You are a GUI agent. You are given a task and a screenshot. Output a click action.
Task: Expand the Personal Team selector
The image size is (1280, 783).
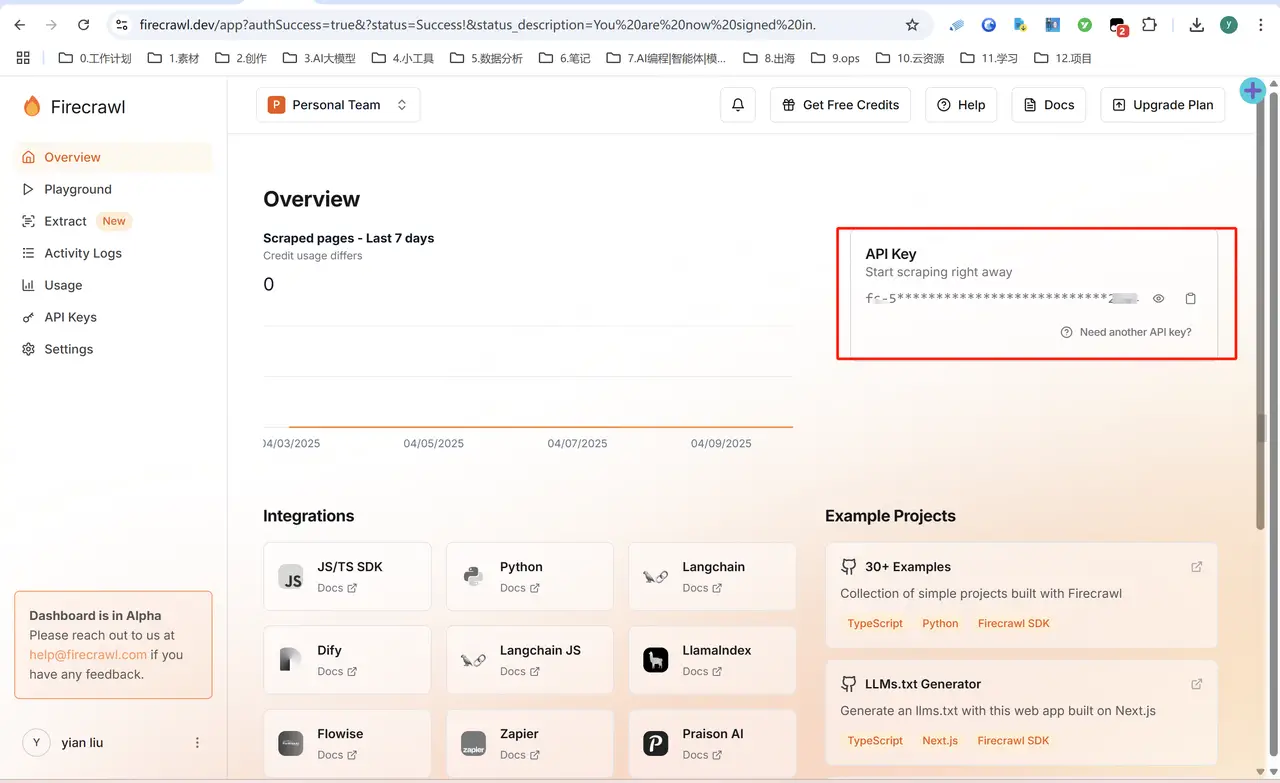click(338, 105)
